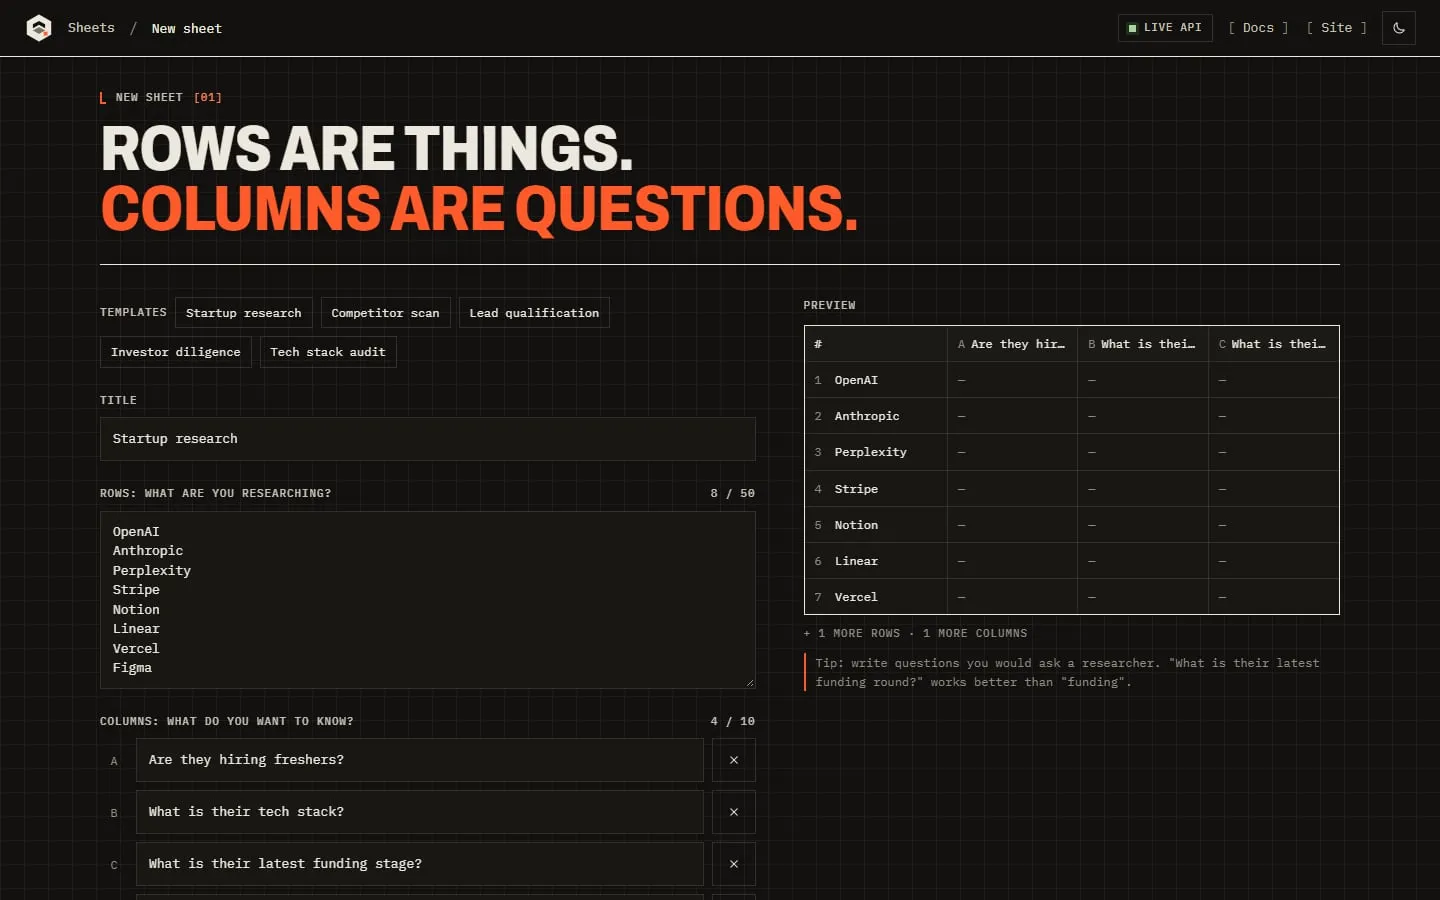Click the '4 / 10' columns counter
1440x900 pixels.
(733, 721)
